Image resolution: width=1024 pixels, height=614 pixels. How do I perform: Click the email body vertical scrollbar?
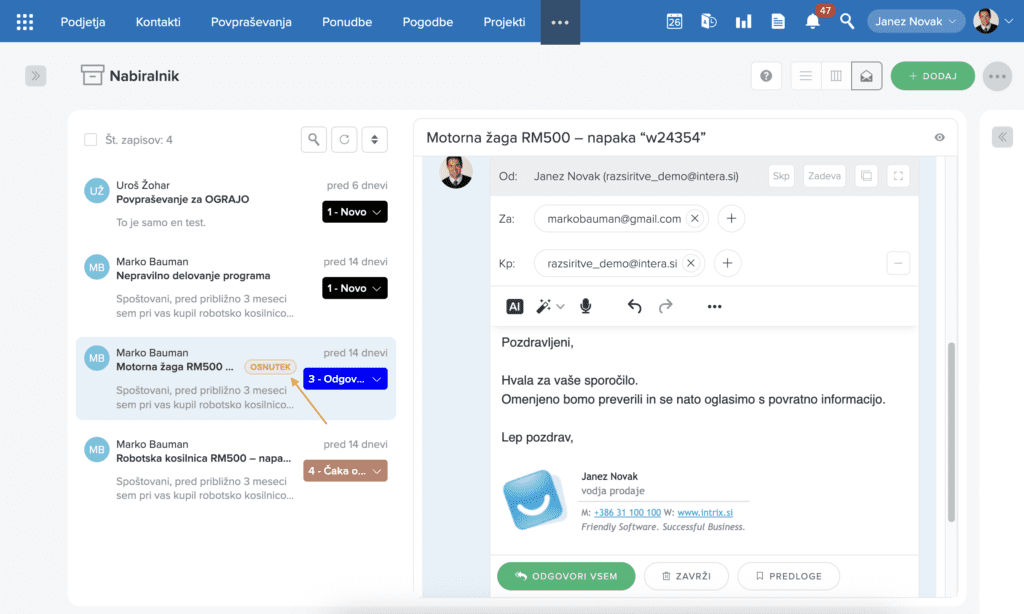951,430
